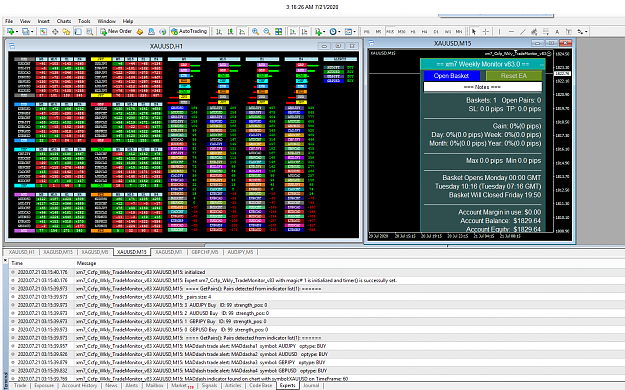625x390 pixels.
Task: Switch timeframe to W1
Action: 448,32
